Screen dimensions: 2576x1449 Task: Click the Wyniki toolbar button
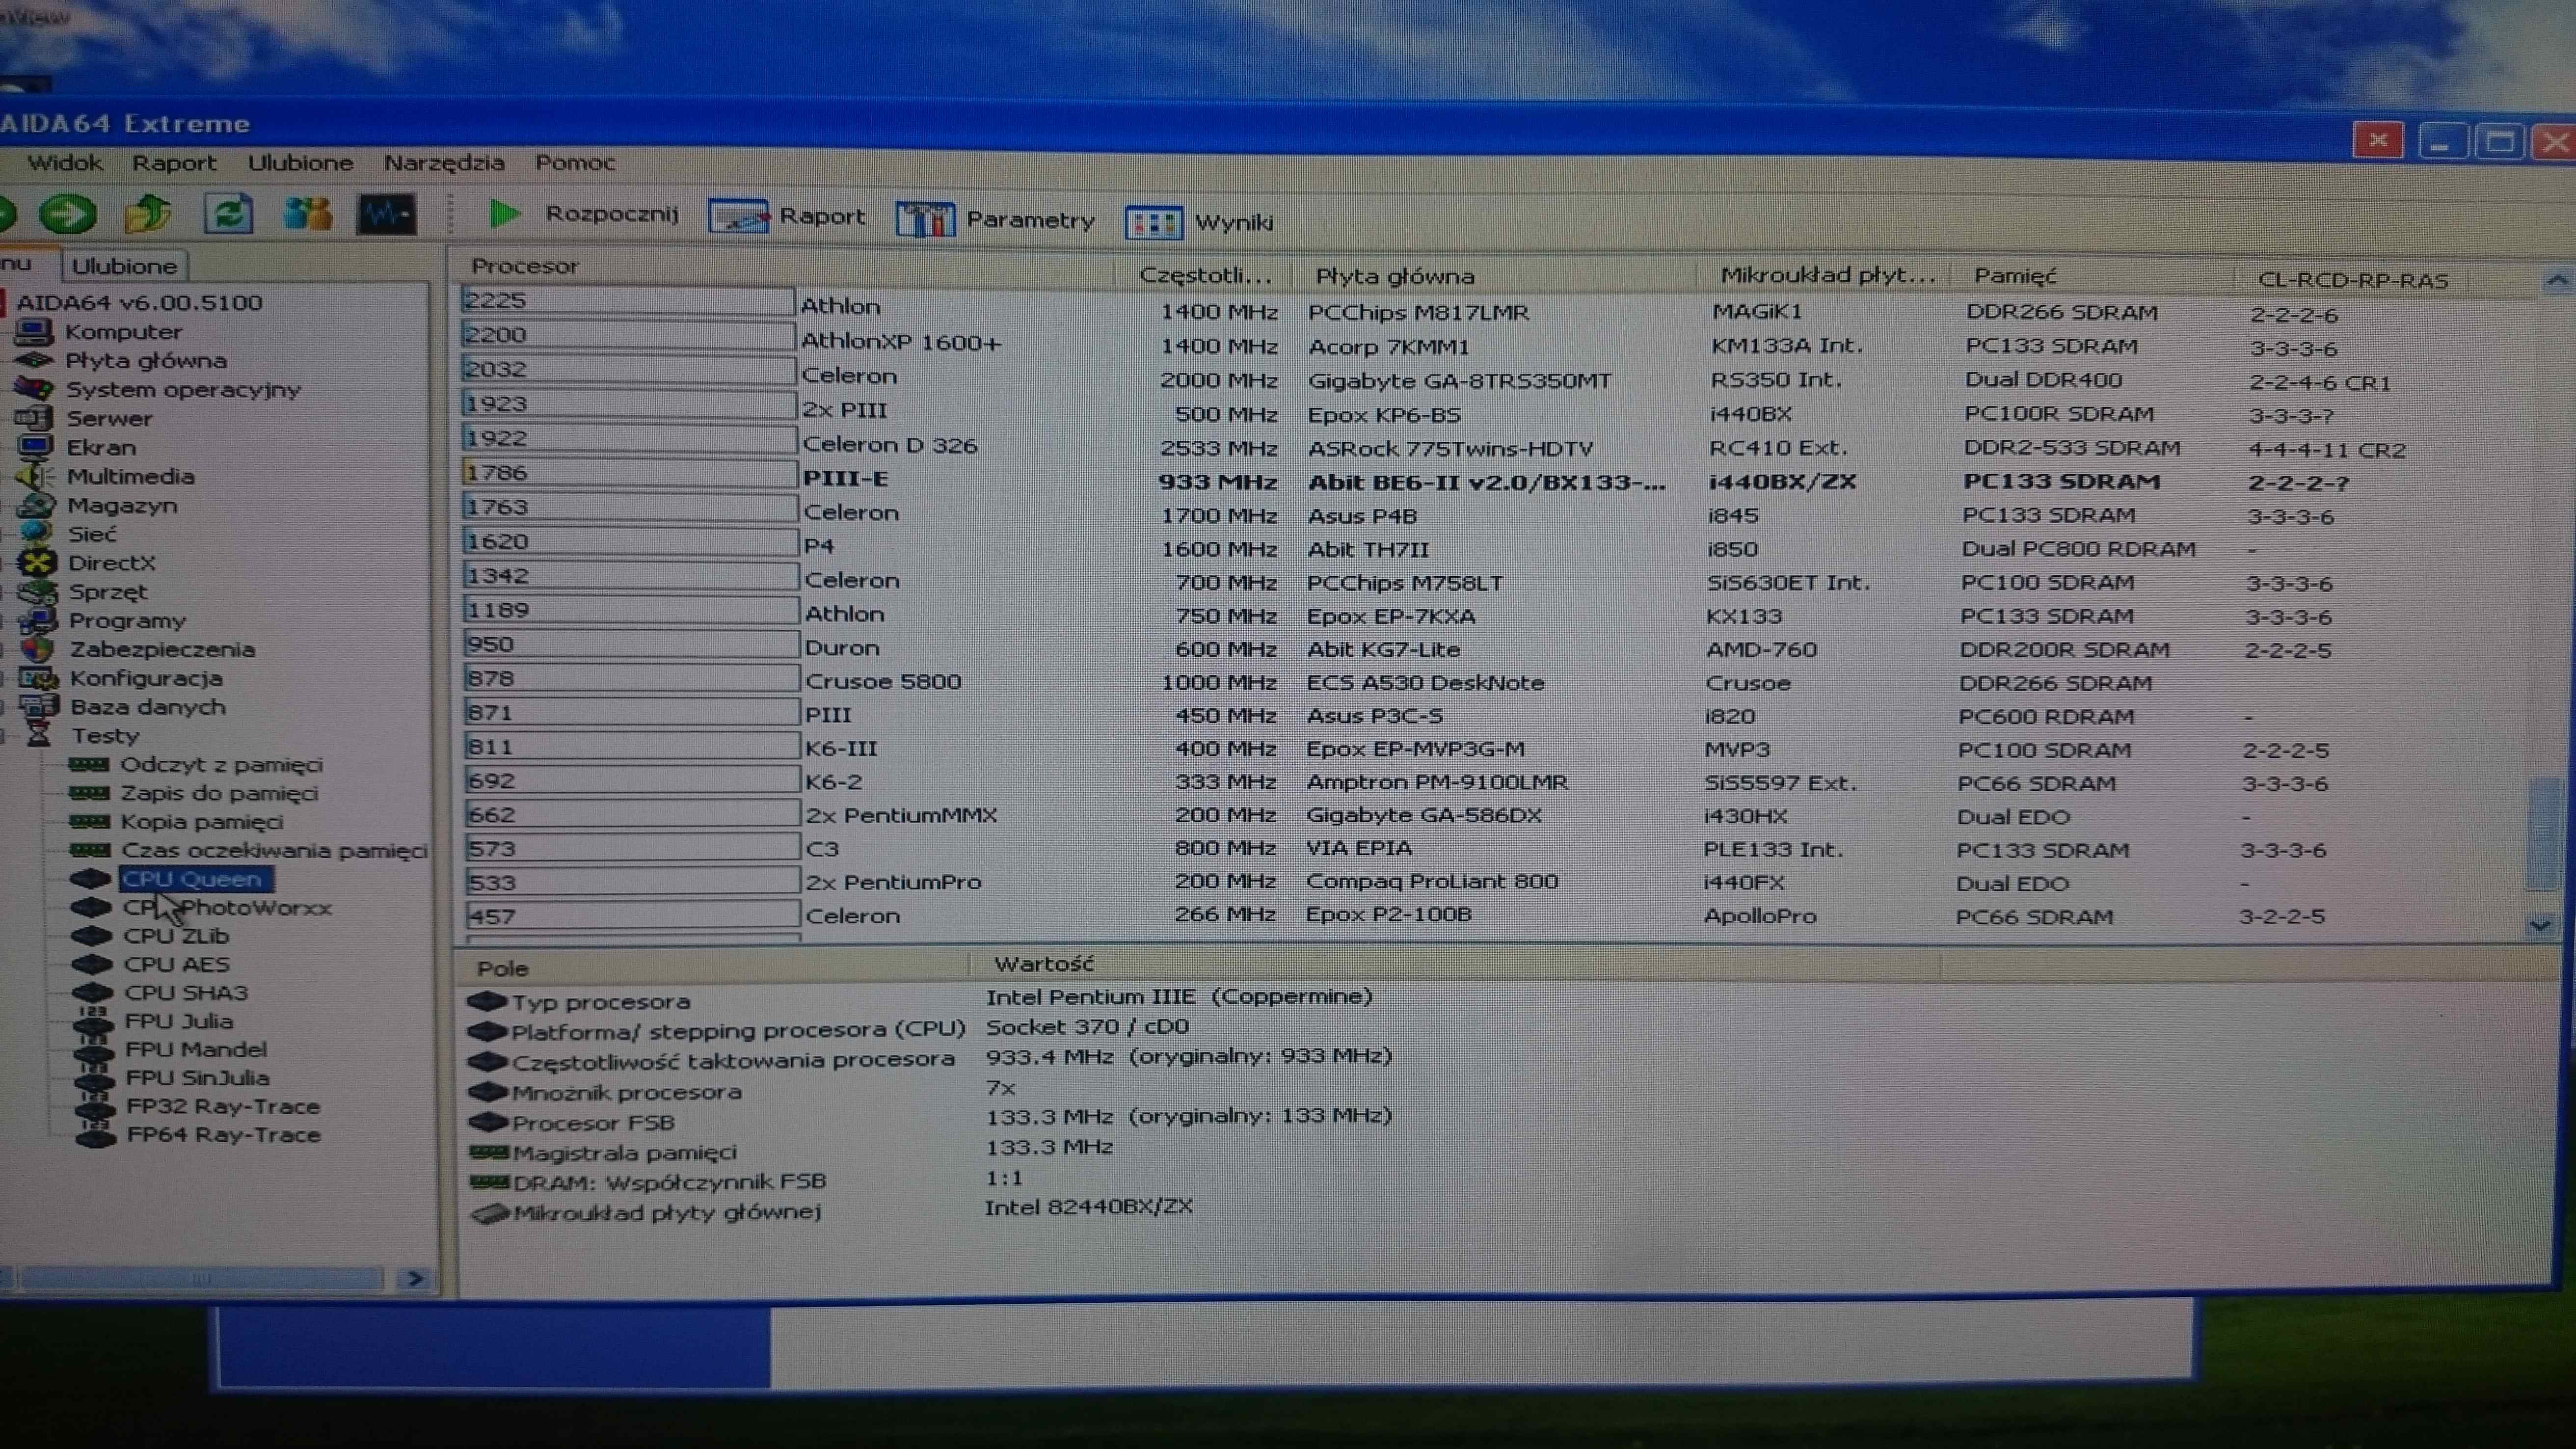click(1200, 222)
